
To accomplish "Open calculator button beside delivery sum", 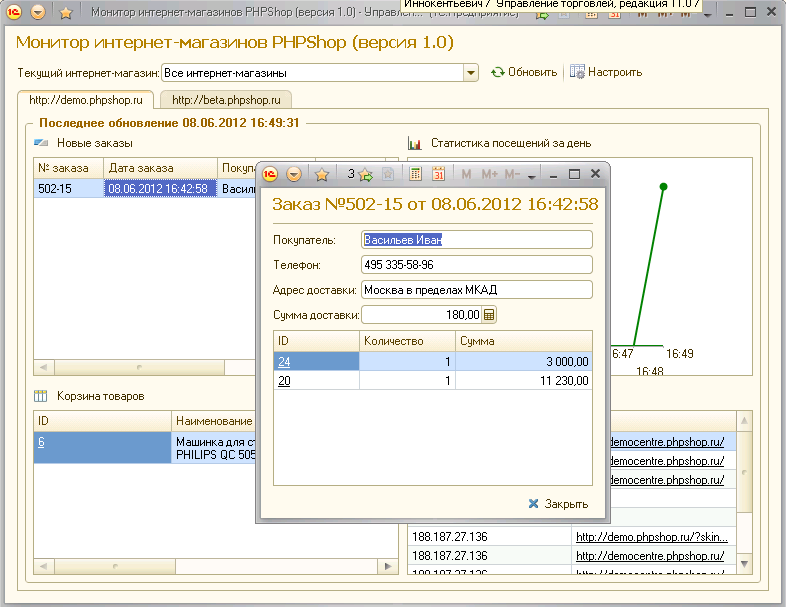I will pos(489,315).
